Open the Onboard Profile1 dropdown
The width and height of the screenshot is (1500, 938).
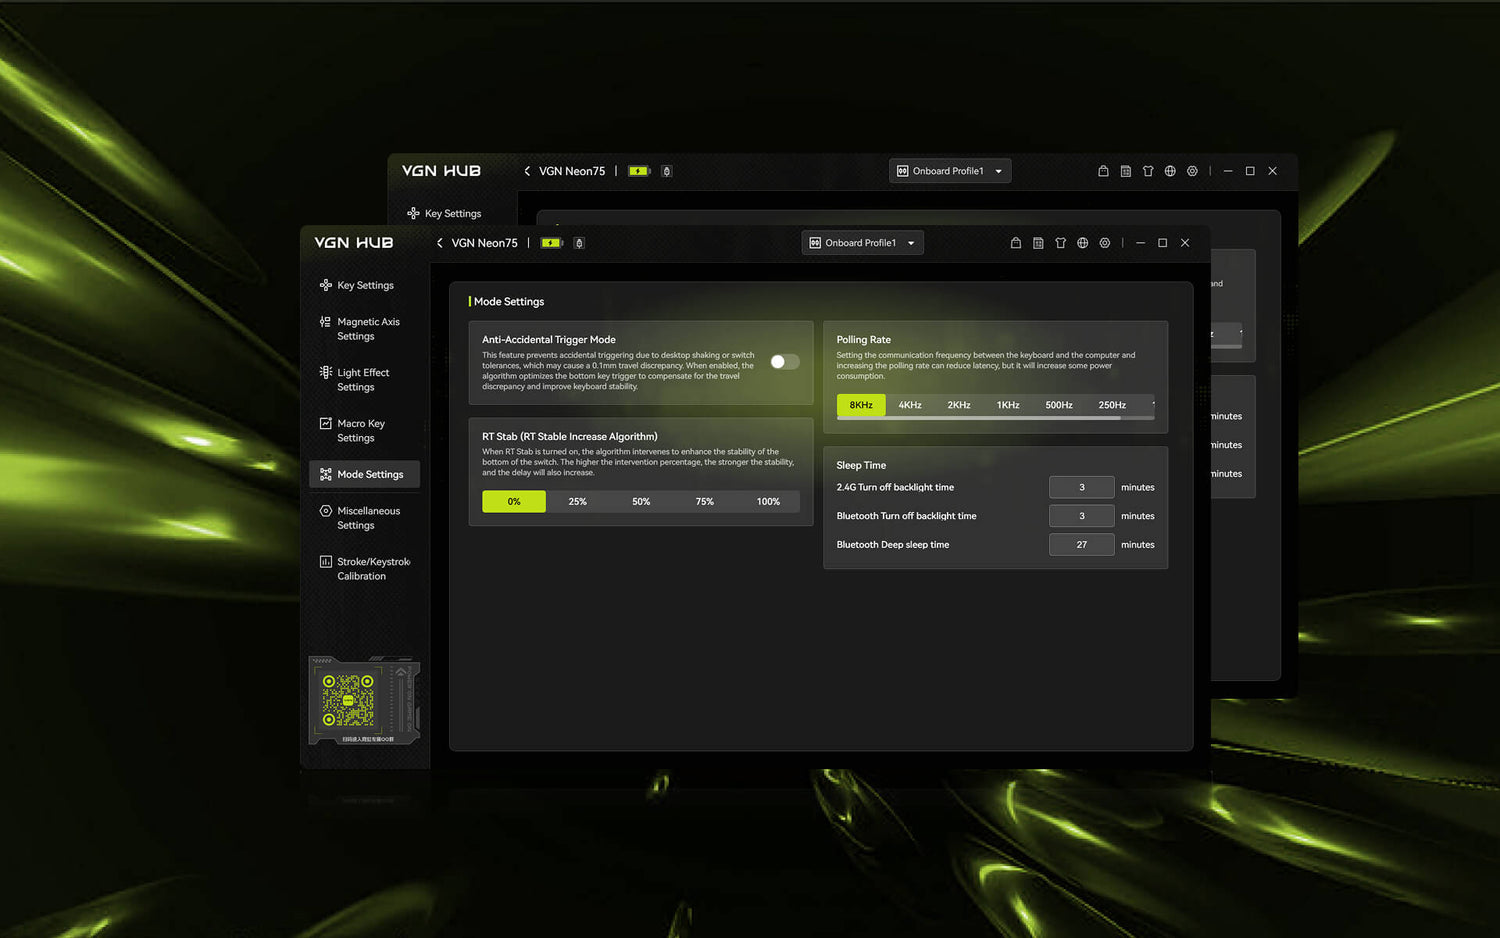[x=862, y=242]
